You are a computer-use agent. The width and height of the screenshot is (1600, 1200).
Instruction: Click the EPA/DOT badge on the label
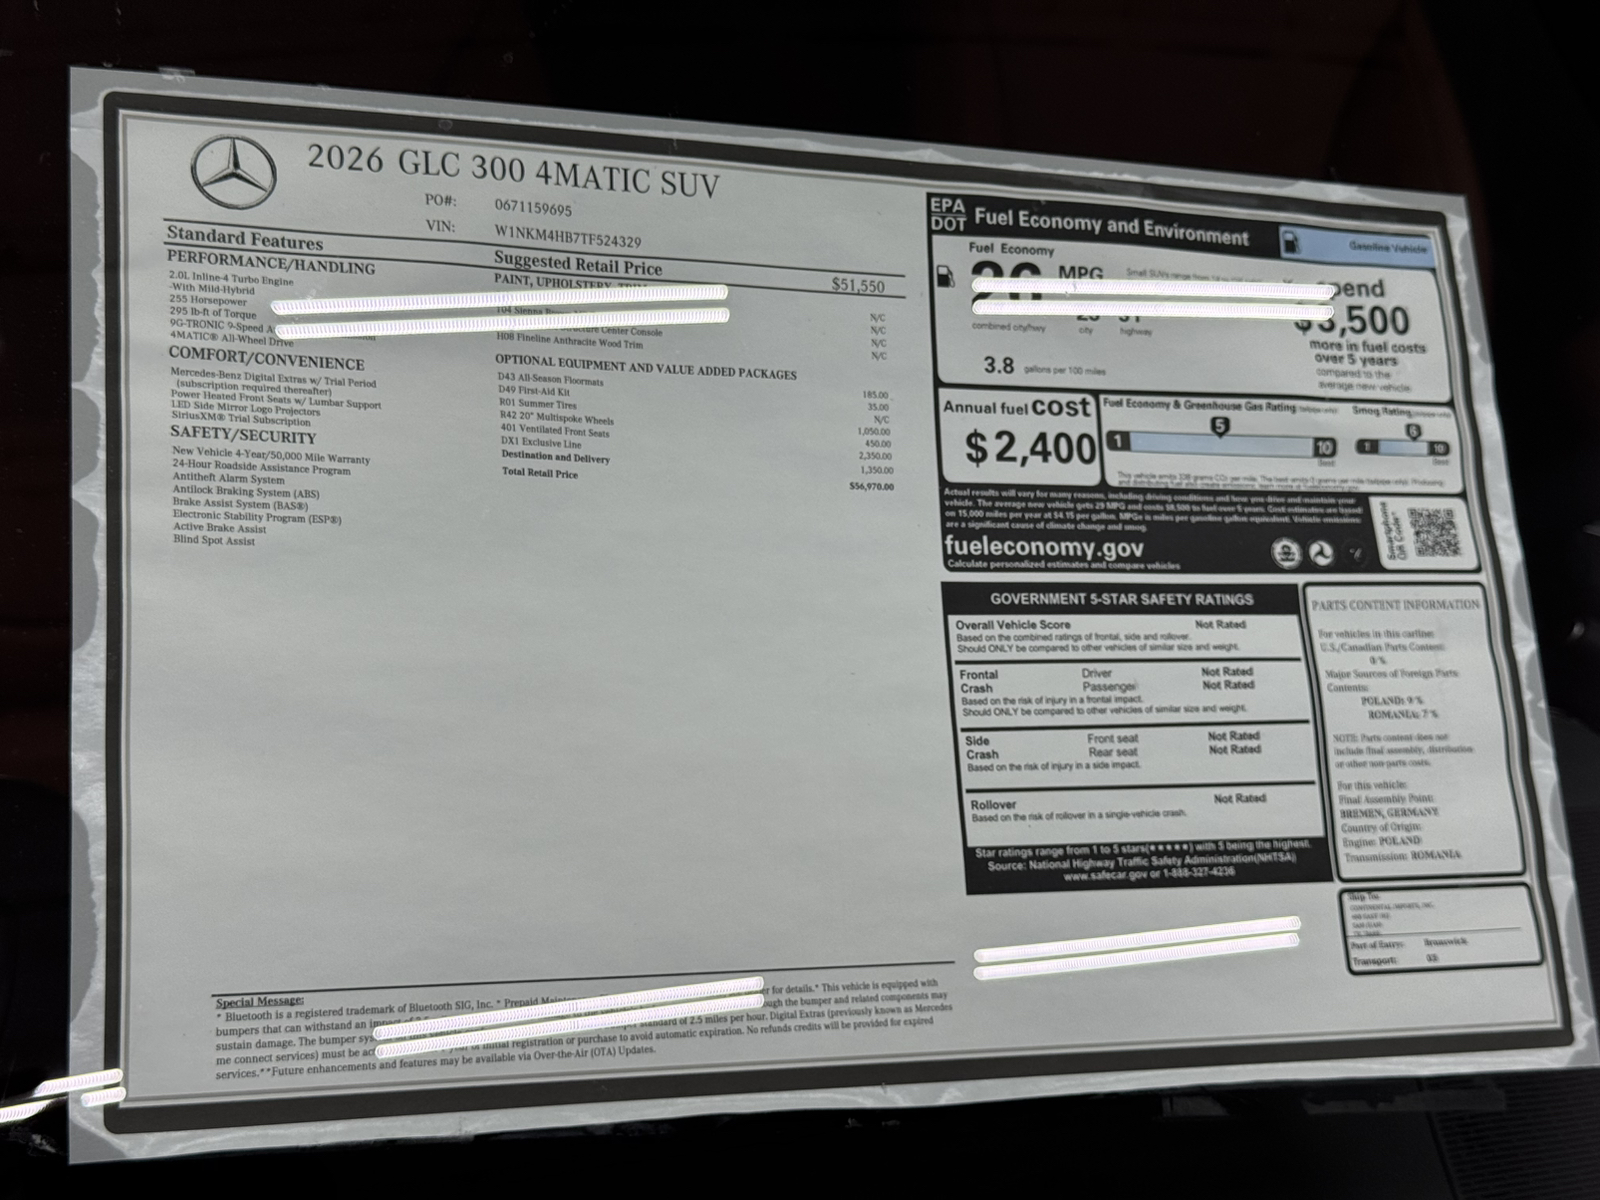pos(947,213)
